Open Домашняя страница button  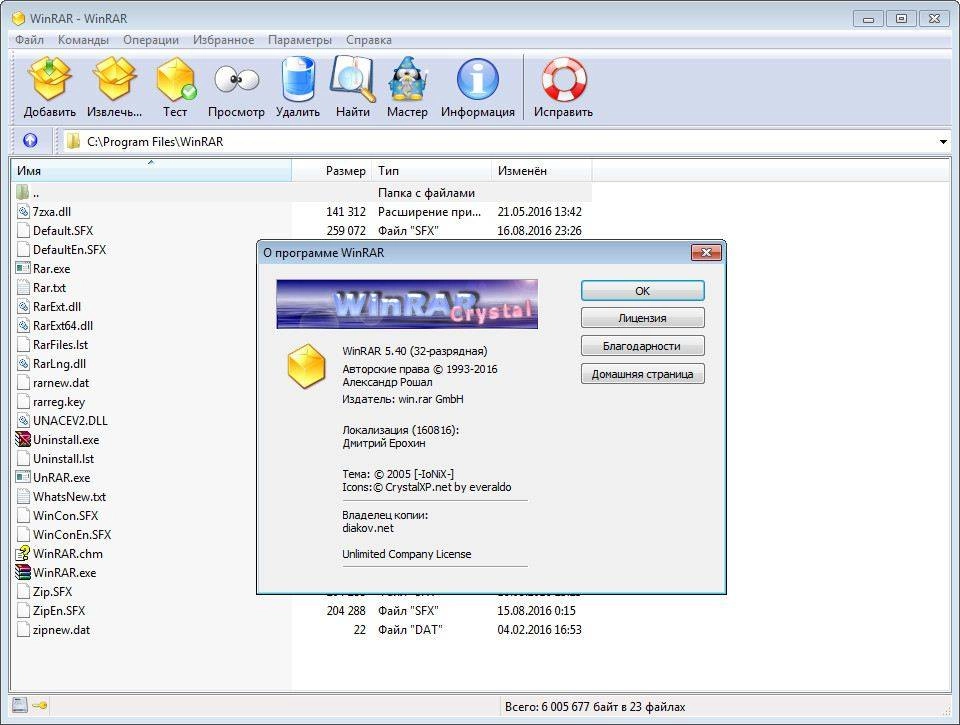pos(642,374)
